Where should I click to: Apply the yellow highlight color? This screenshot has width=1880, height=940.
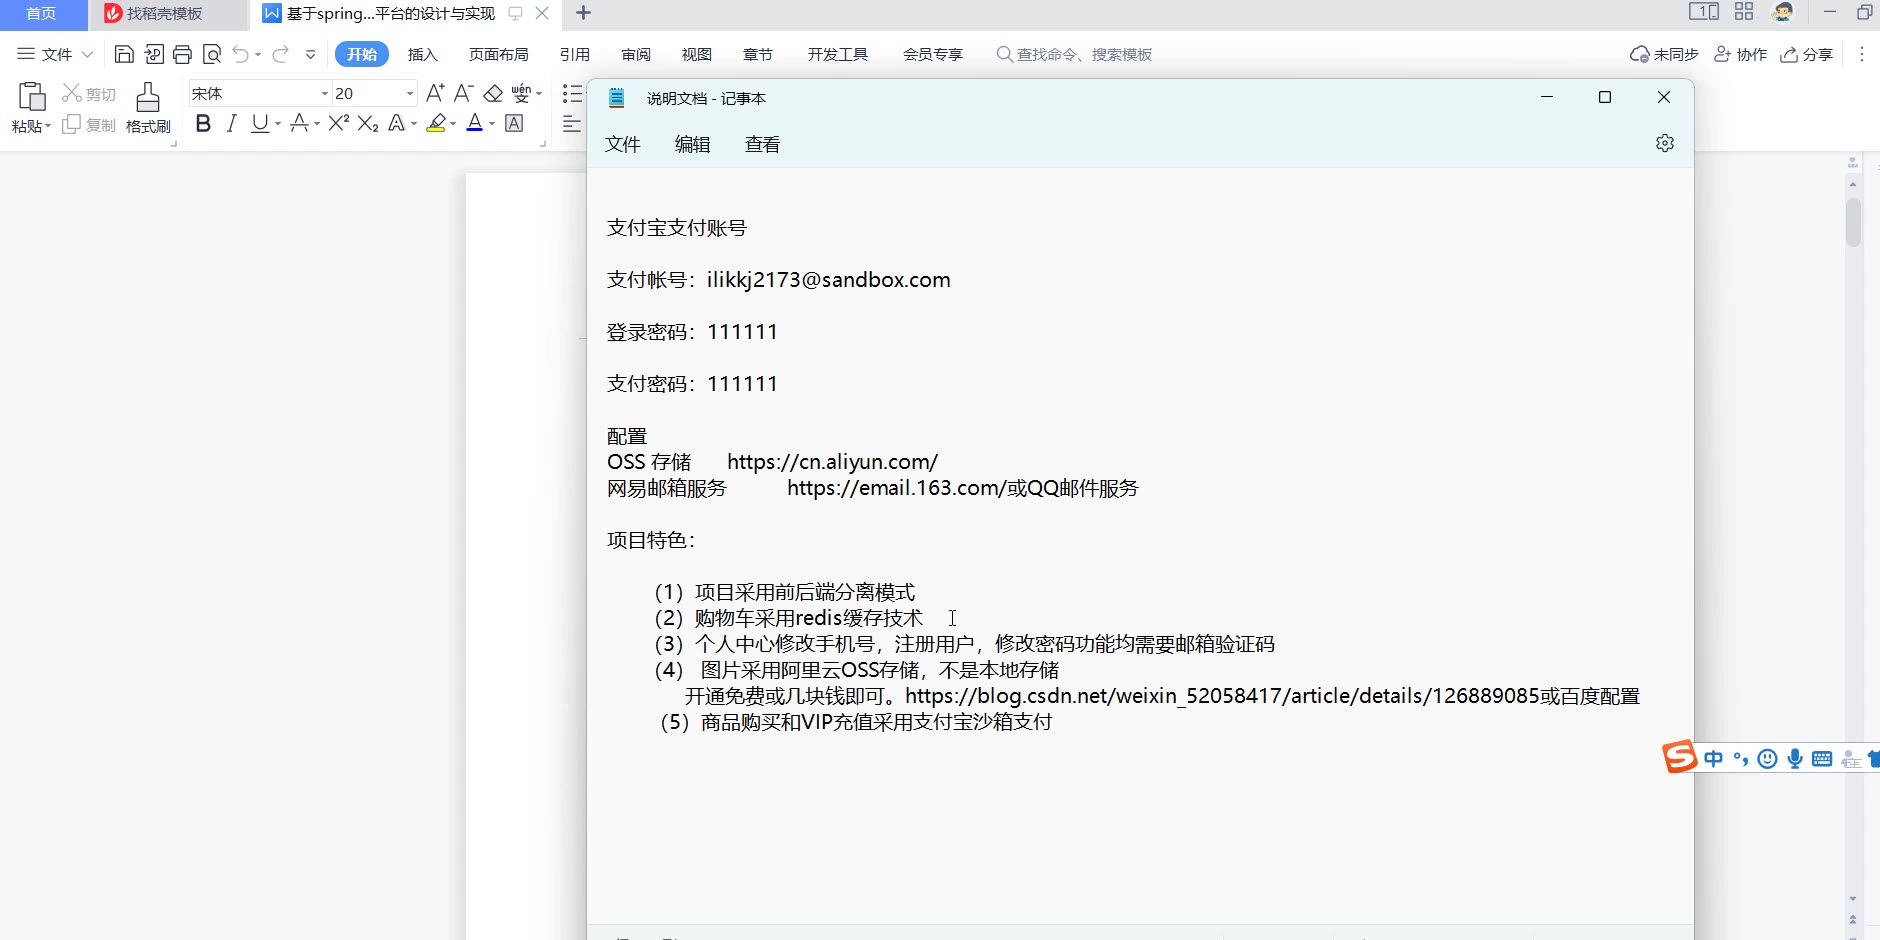(436, 123)
